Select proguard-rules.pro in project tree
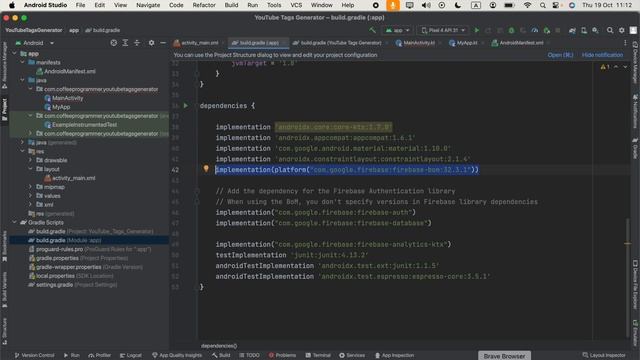 click(90, 249)
